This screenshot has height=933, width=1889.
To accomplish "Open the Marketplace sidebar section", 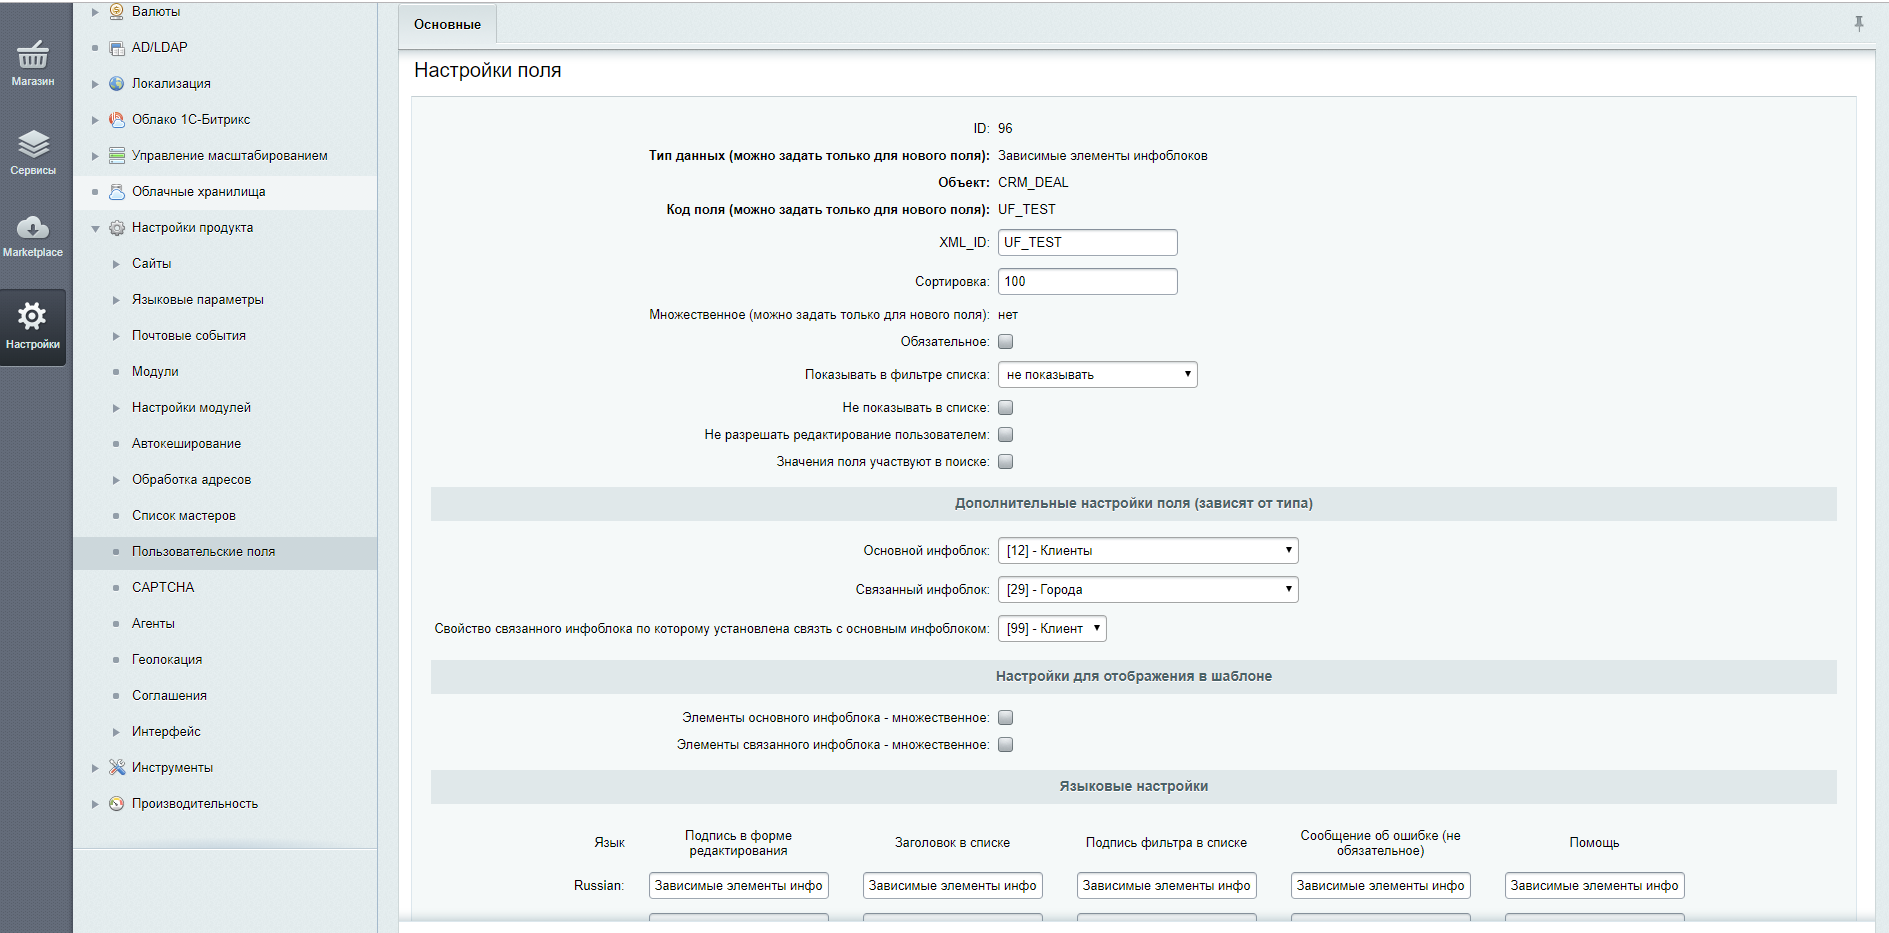I will tap(33, 236).
